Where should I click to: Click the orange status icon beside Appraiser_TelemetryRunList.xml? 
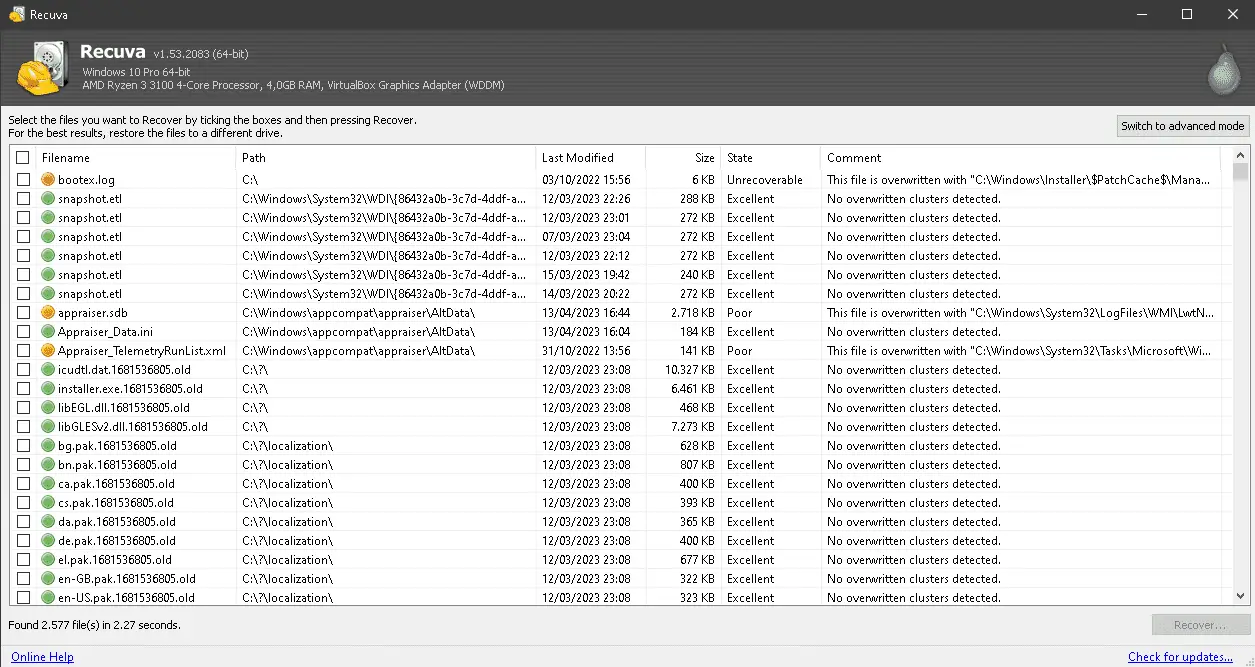48,351
